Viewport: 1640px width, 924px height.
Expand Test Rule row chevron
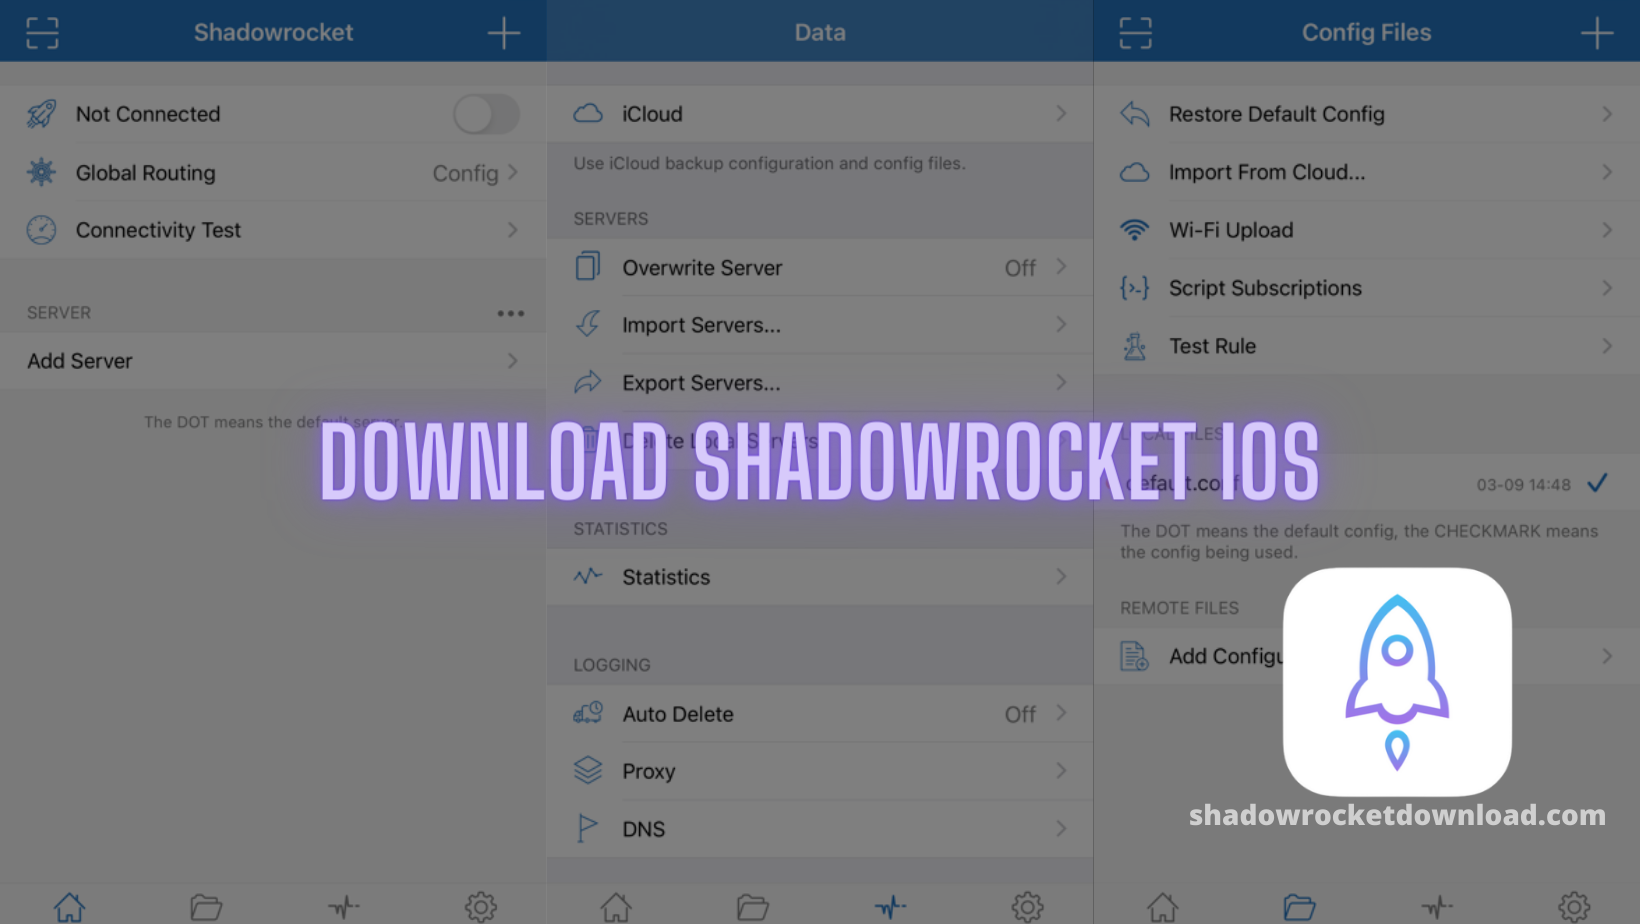[1607, 346]
